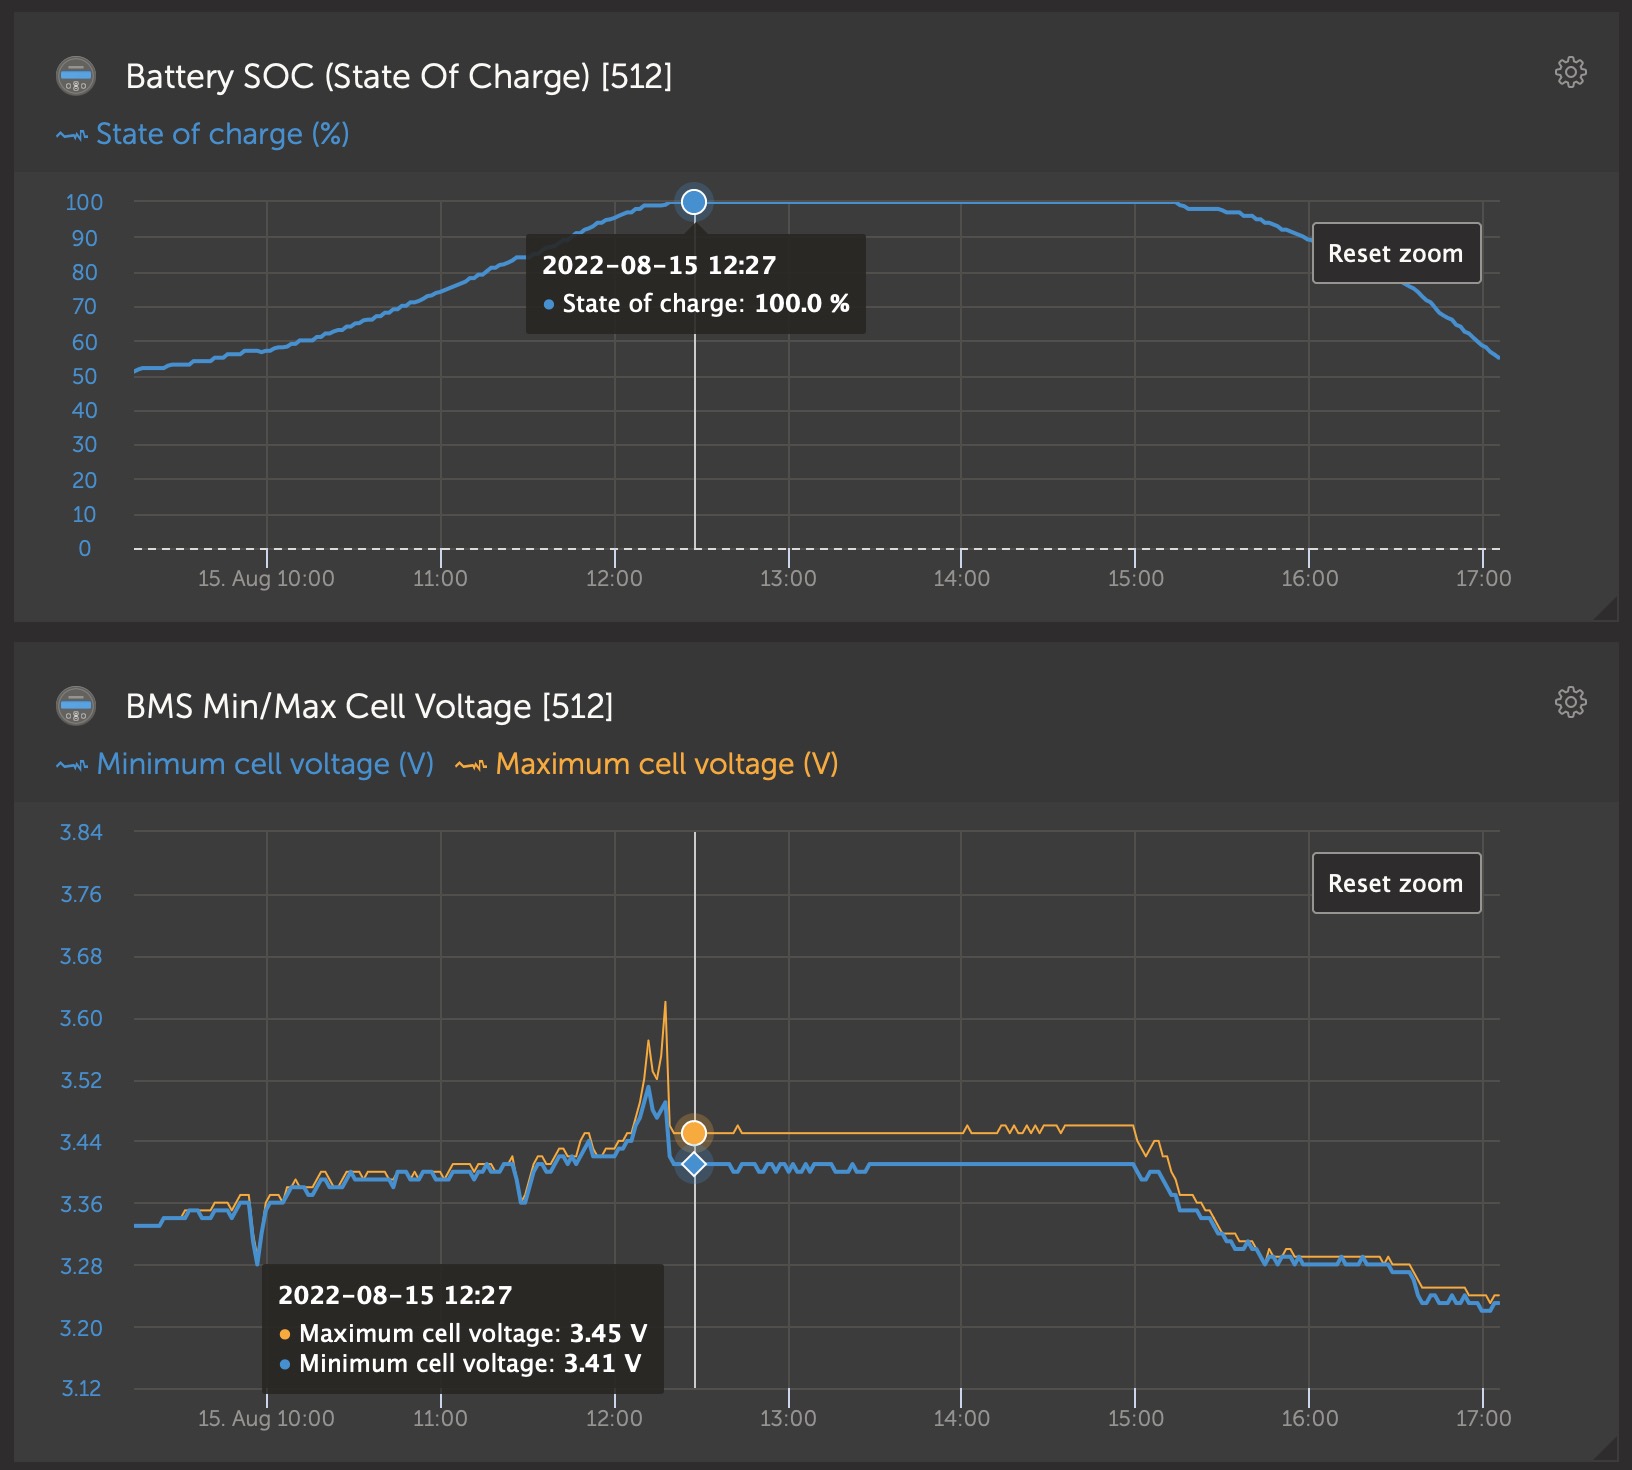Click the blue squiggle icon before State of charge
Image resolution: width=1632 pixels, height=1470 pixels.
(71, 135)
